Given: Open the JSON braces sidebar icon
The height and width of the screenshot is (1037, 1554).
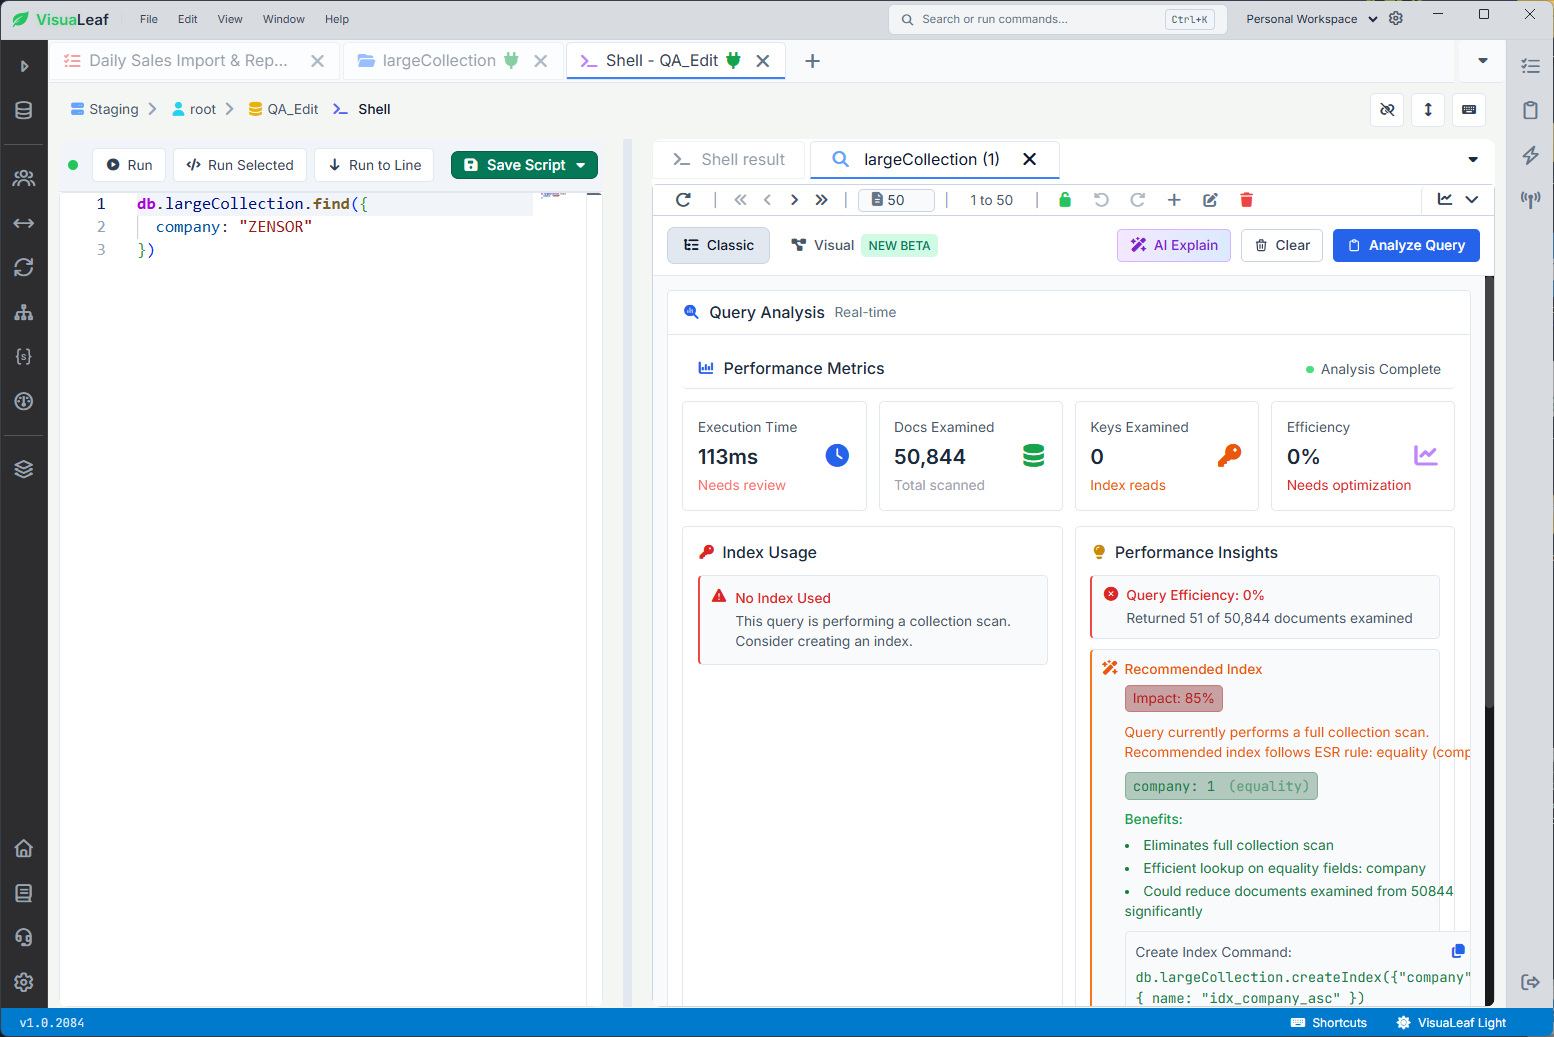Looking at the screenshot, I should (24, 356).
